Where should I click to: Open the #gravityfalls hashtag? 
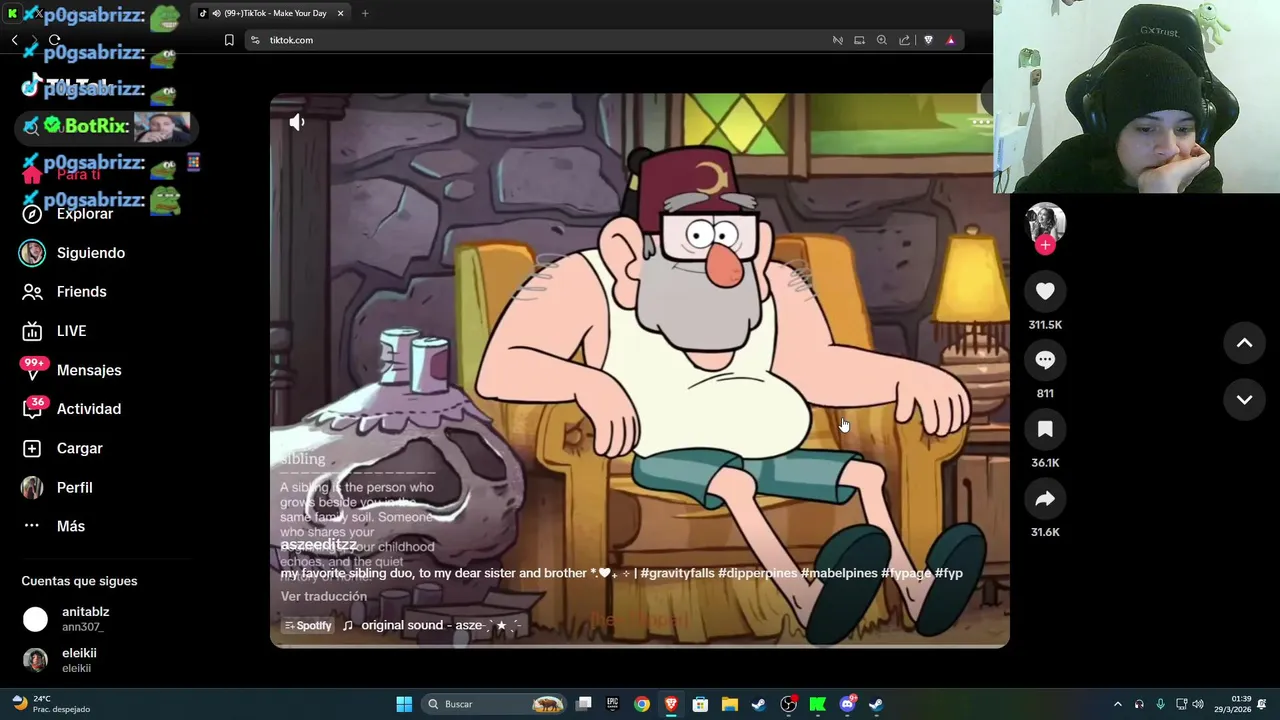(677, 573)
